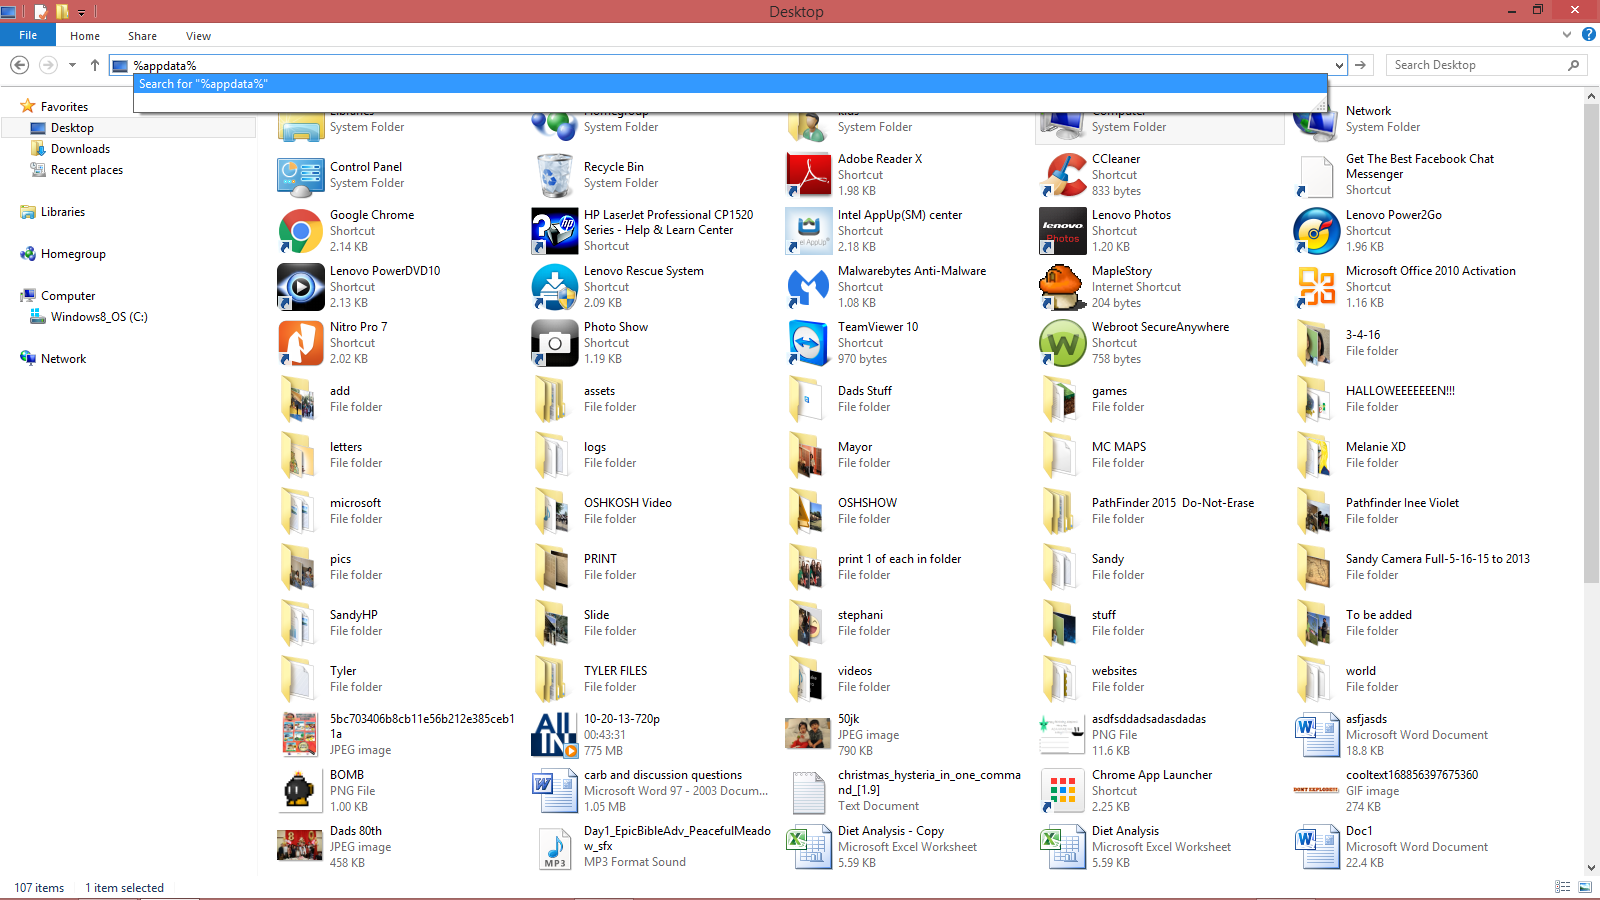The image size is (1600, 900).
Task: Switch to details view layout
Action: click(x=1563, y=887)
